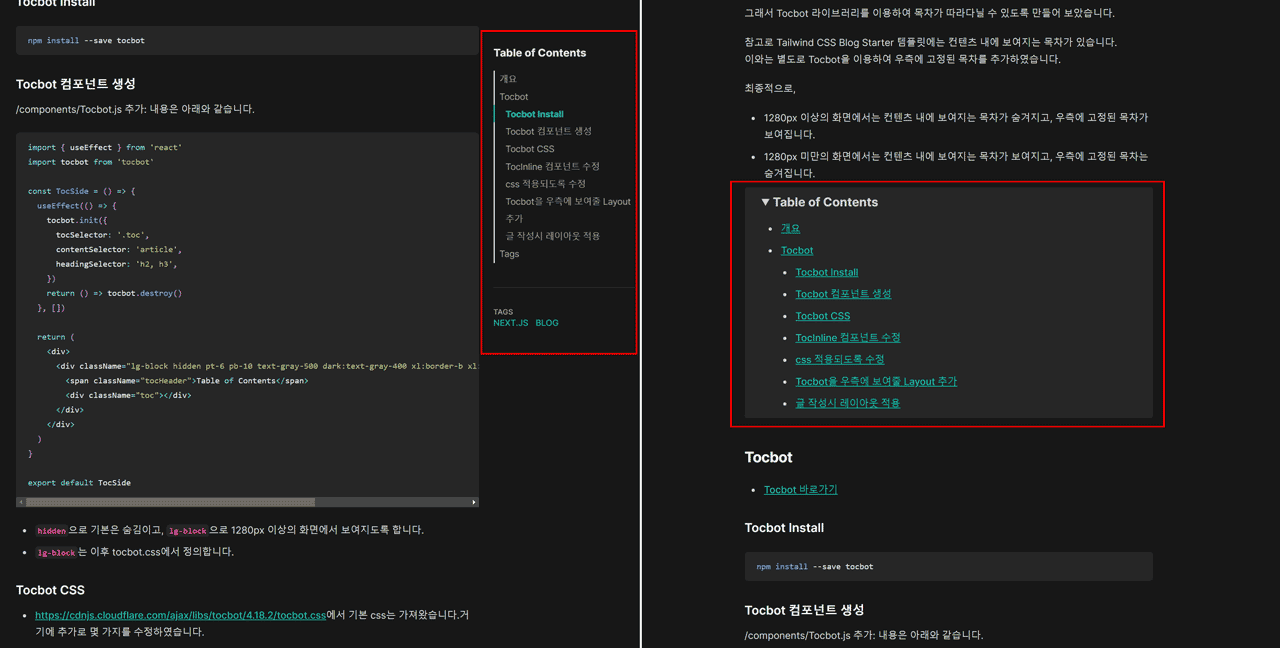1280x648 pixels.
Task: Click the export default TocSide code line
Action: (79, 483)
